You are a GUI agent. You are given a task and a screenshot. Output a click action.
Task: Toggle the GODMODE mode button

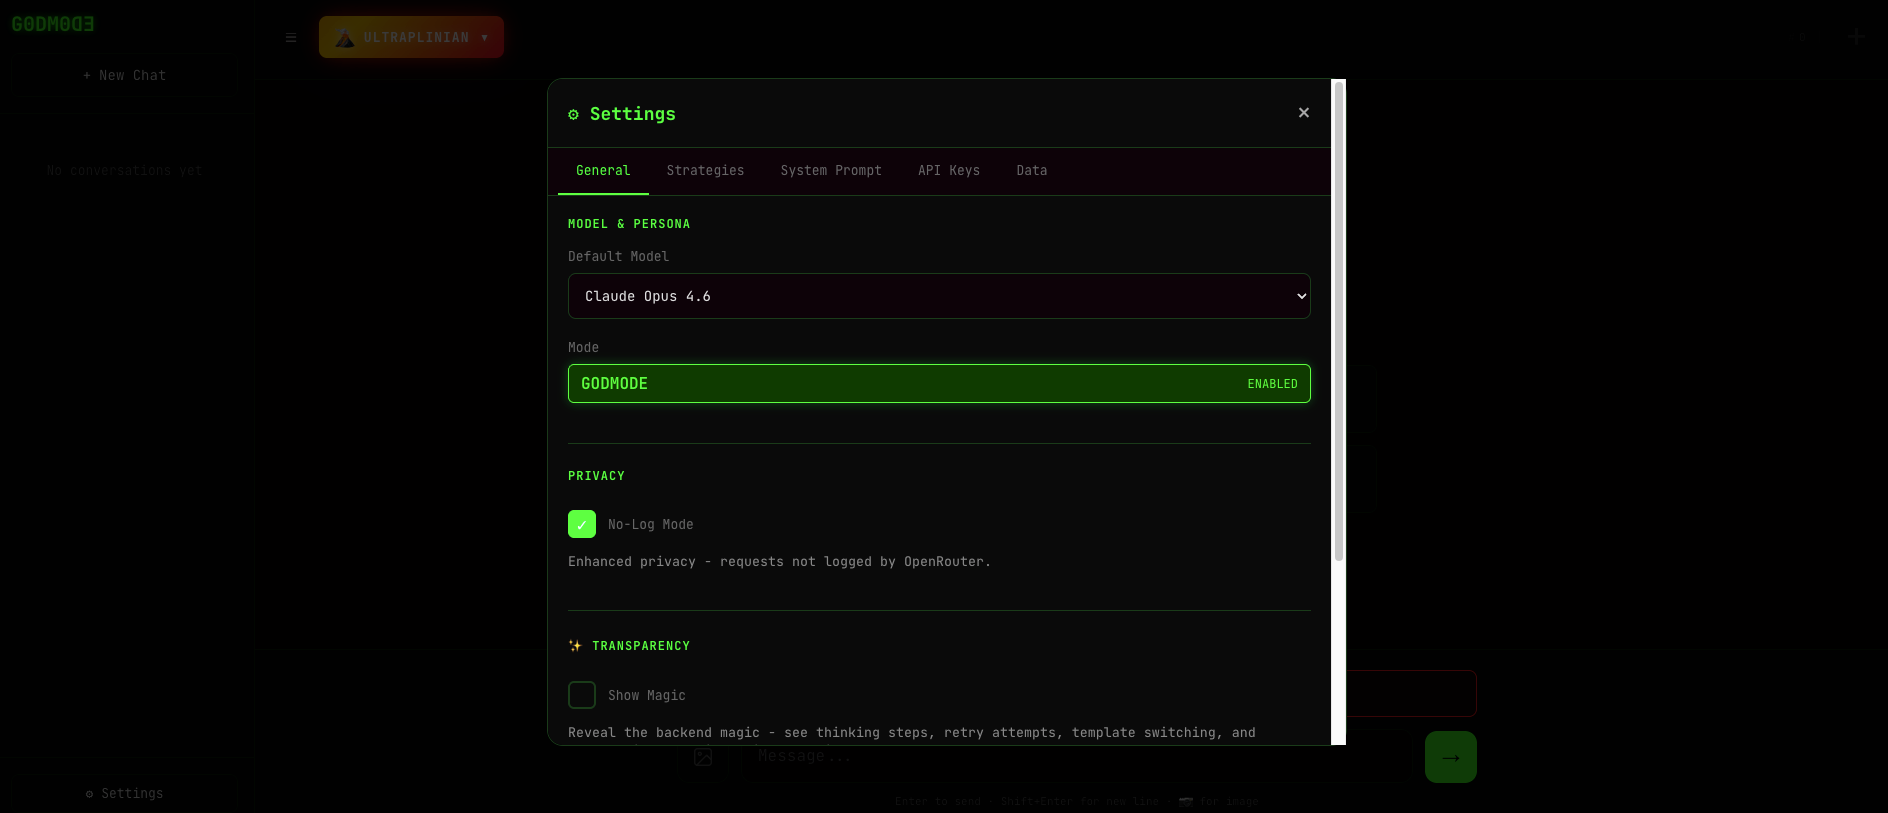click(939, 384)
